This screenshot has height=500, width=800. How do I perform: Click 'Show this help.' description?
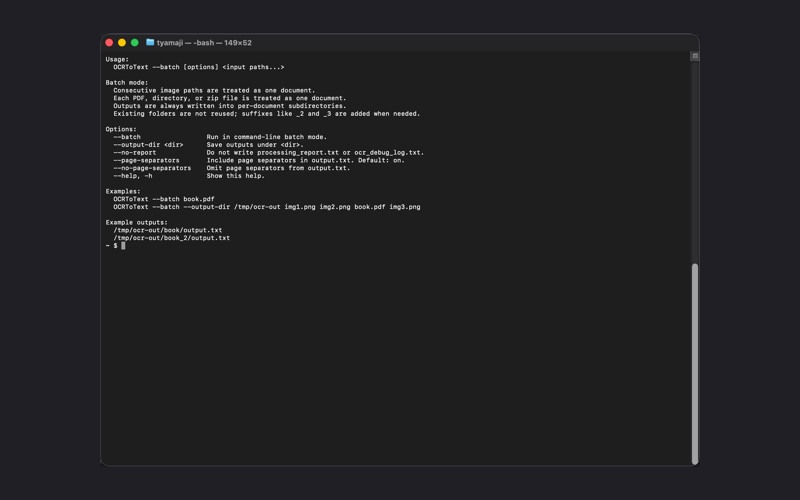pos(236,176)
